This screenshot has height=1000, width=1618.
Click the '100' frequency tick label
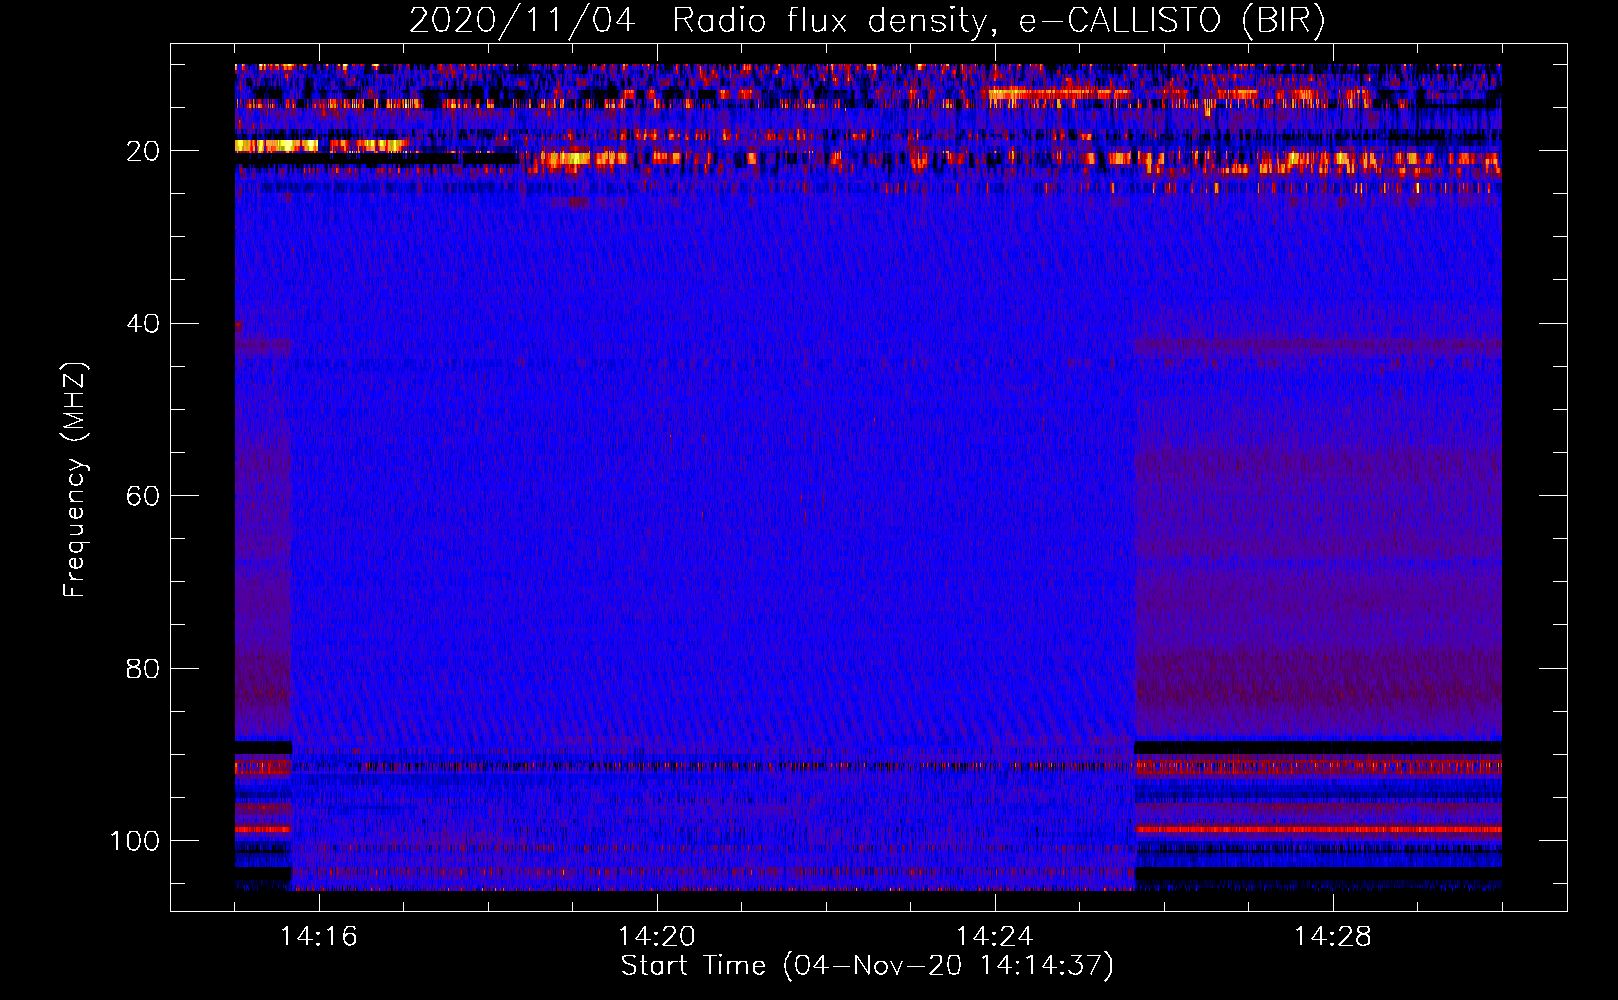135,841
